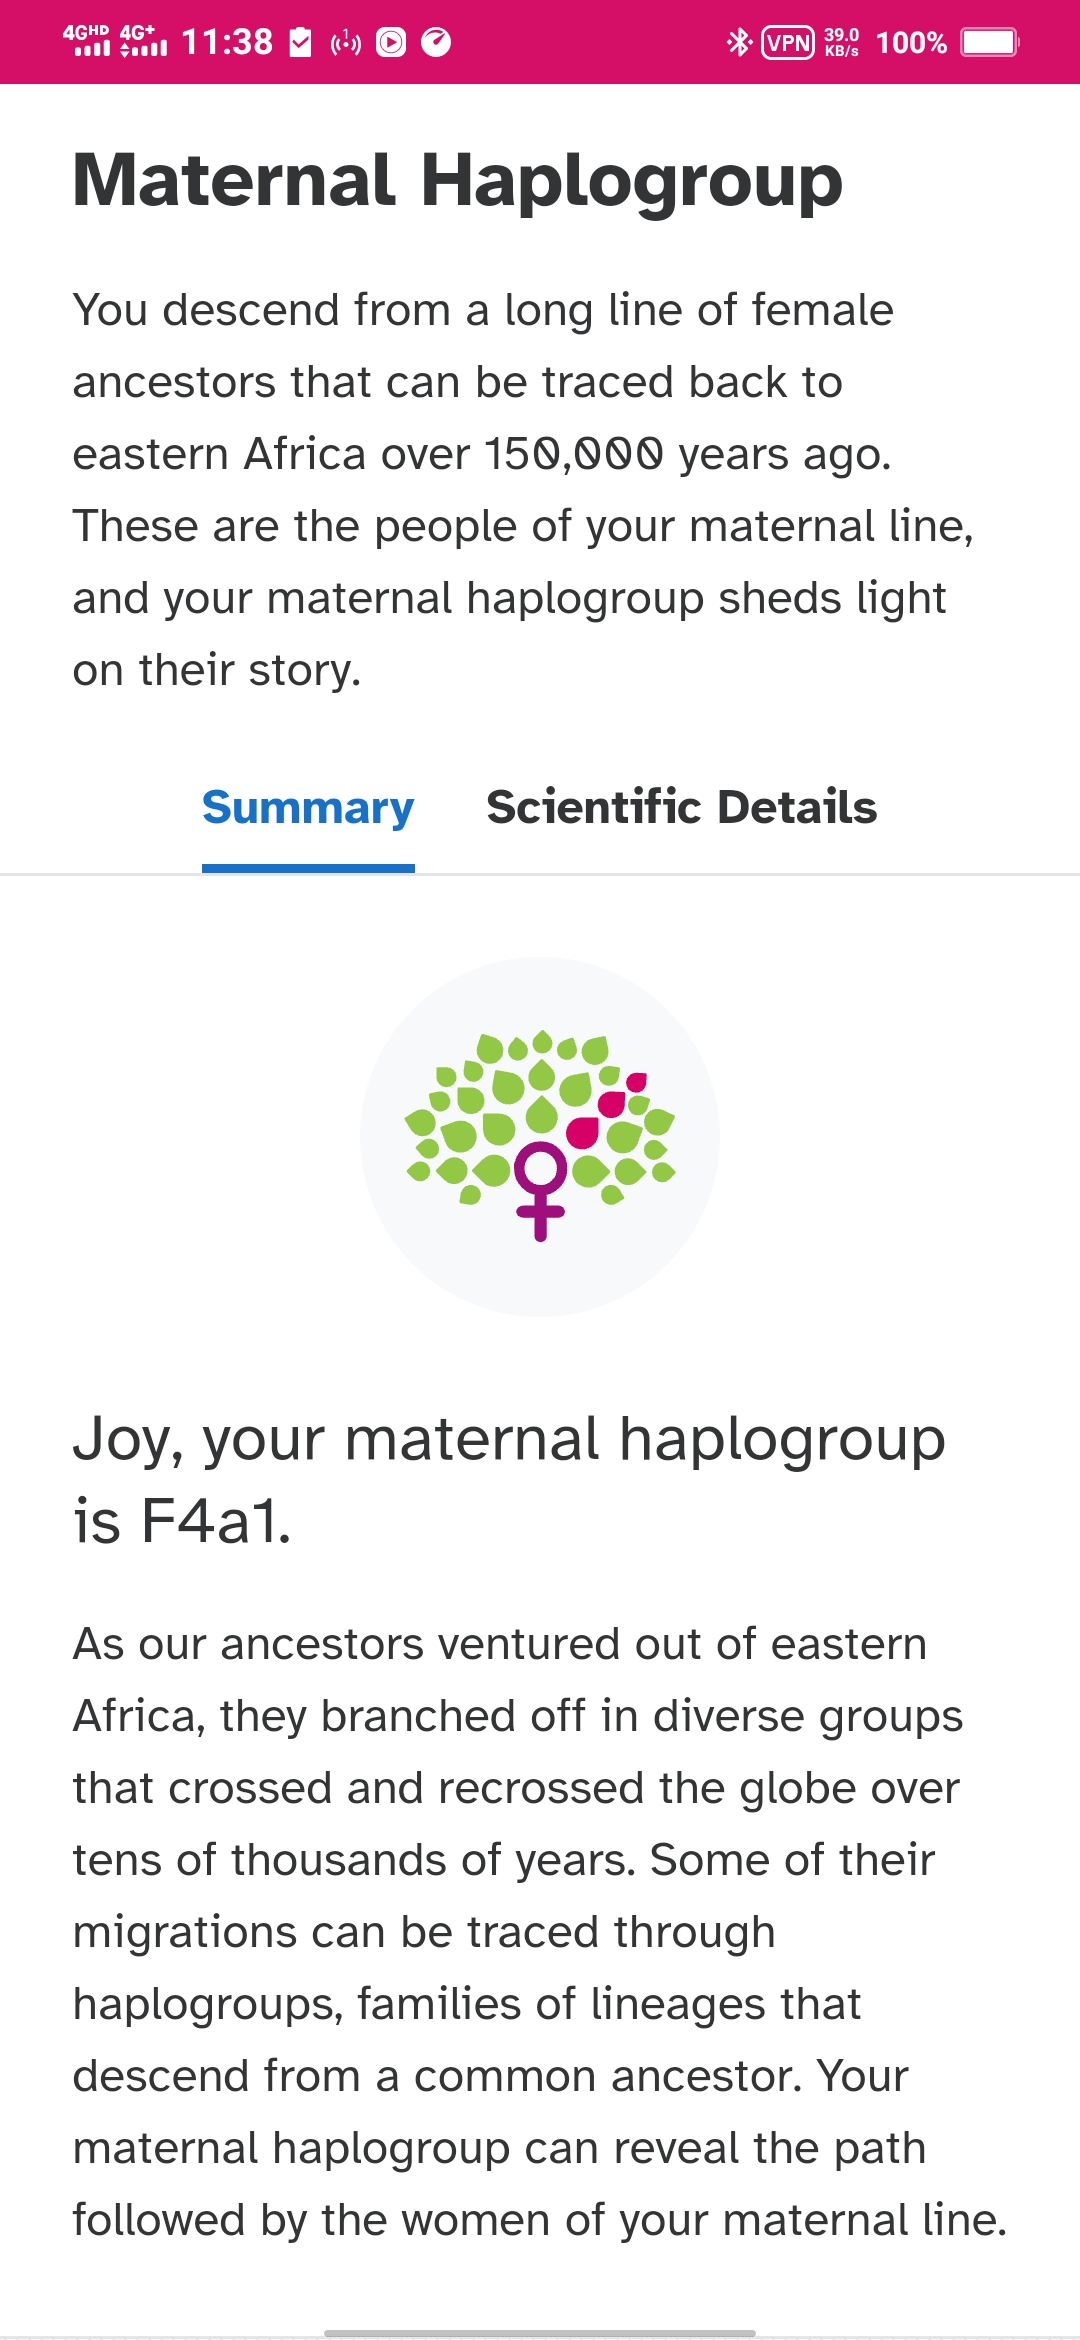This screenshot has height=2340, width=1080.
Task: Tap the network speed KB/s indicator
Action: [841, 42]
